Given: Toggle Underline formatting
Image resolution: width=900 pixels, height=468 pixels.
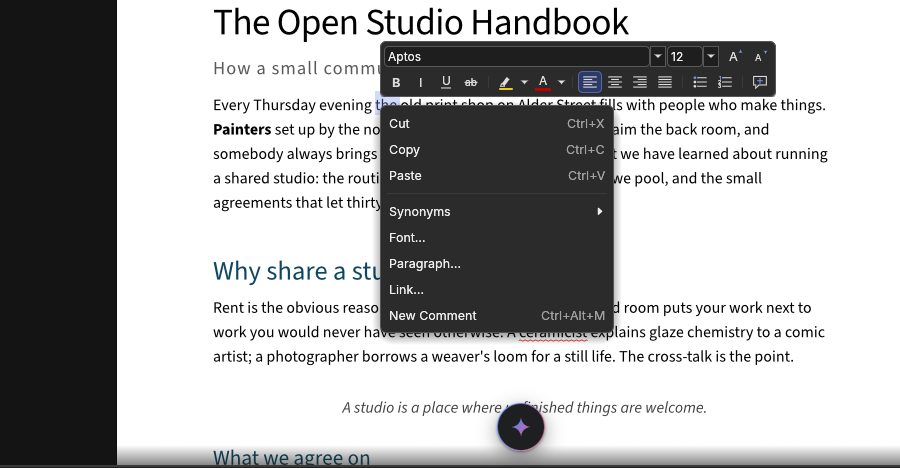Looking at the screenshot, I should [446, 83].
